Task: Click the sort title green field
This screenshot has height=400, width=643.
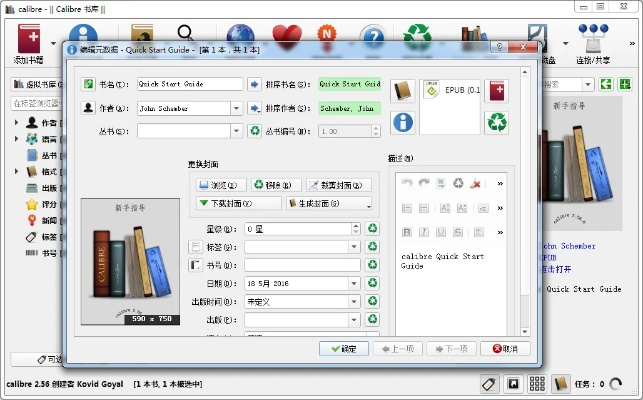Action: (350, 84)
